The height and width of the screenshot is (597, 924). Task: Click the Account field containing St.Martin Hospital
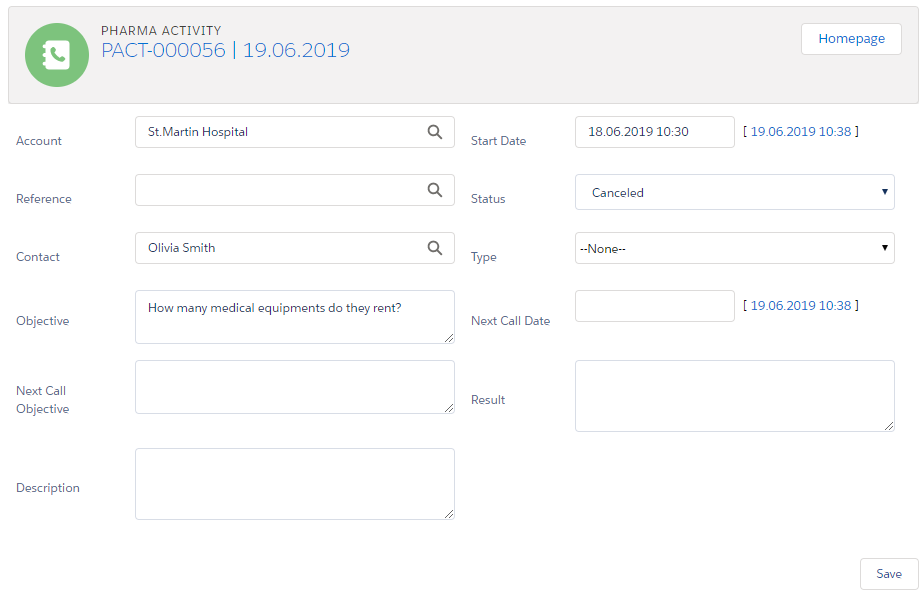point(280,132)
